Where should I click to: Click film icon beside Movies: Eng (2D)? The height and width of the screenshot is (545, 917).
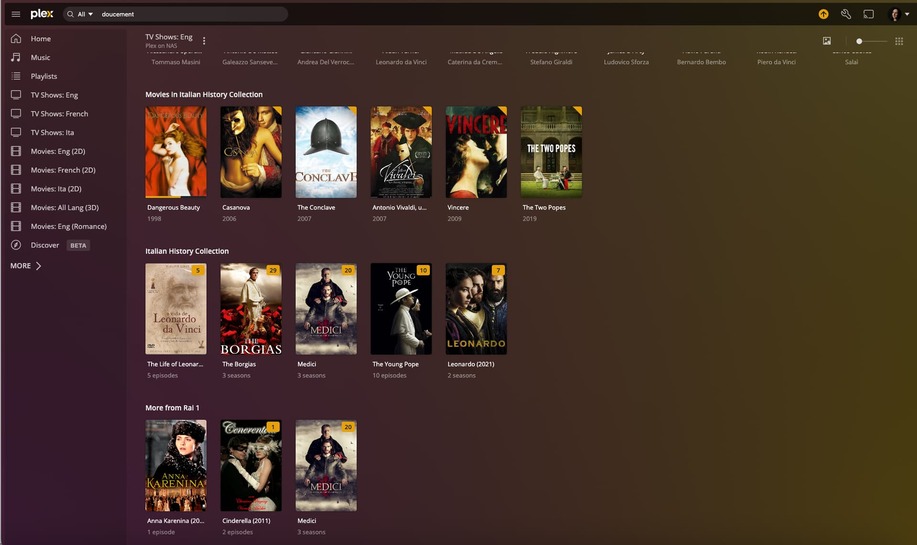(x=16, y=151)
